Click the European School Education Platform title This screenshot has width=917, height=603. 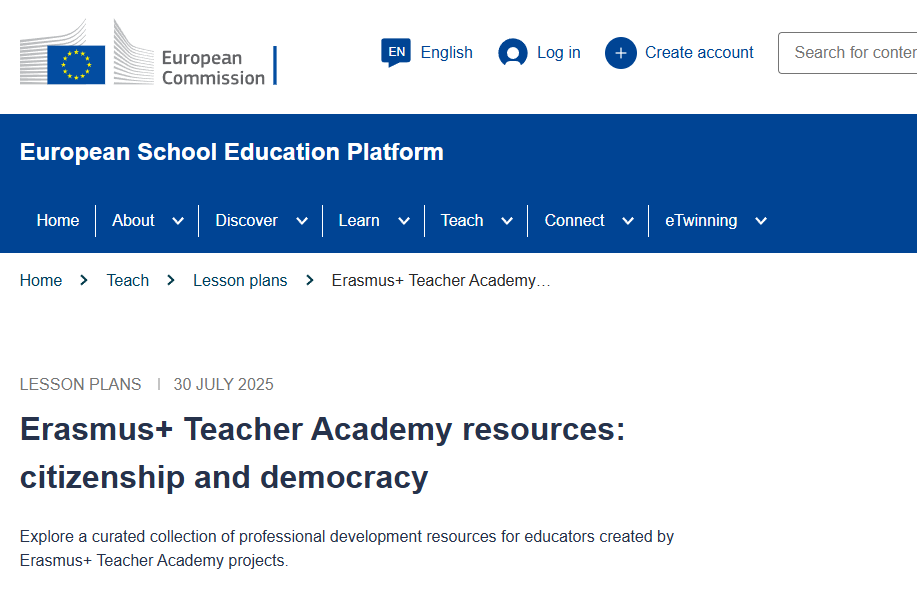click(232, 153)
